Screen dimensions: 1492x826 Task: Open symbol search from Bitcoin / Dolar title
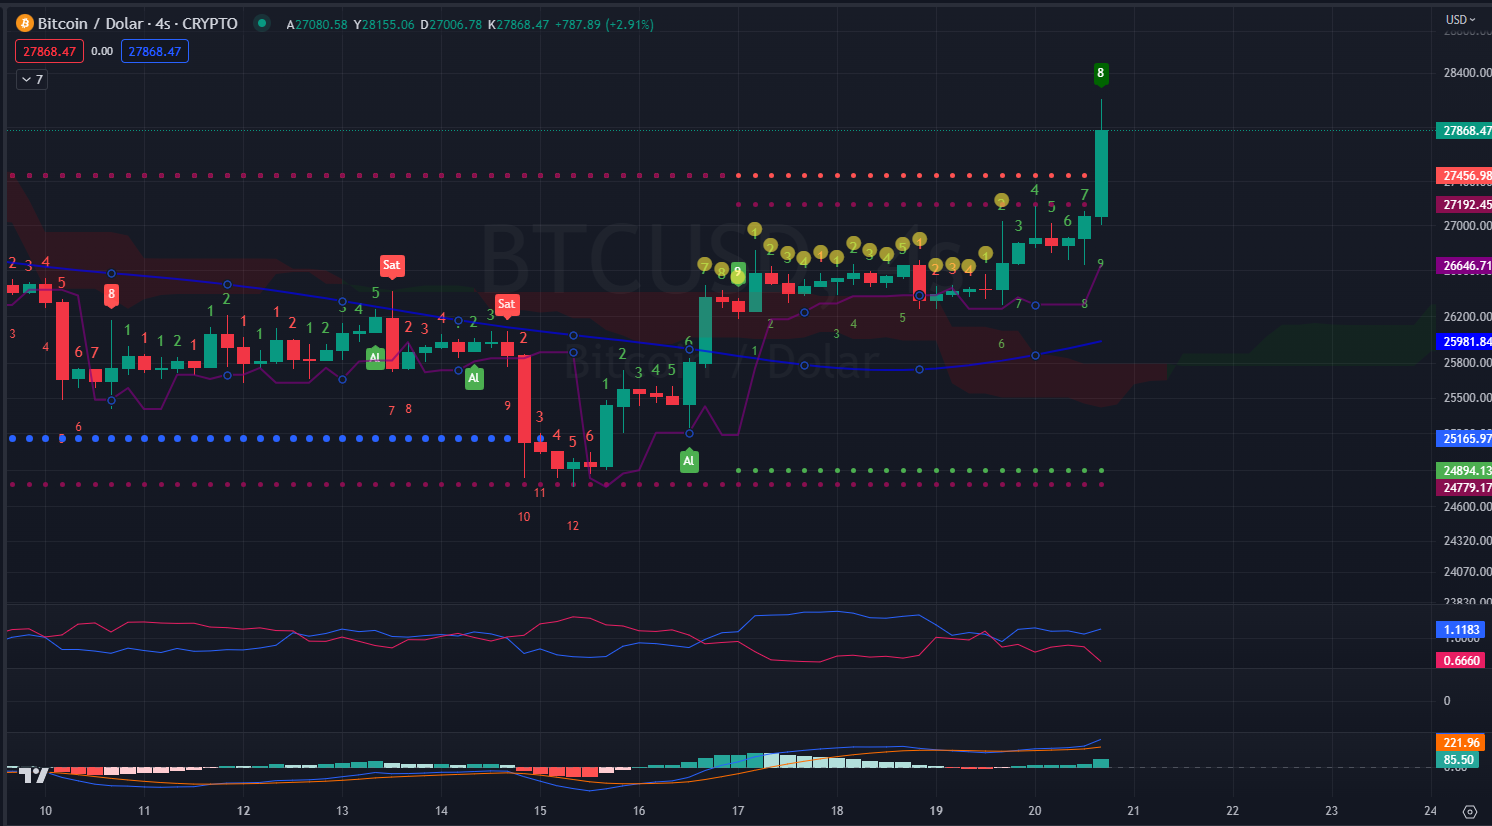tap(137, 23)
